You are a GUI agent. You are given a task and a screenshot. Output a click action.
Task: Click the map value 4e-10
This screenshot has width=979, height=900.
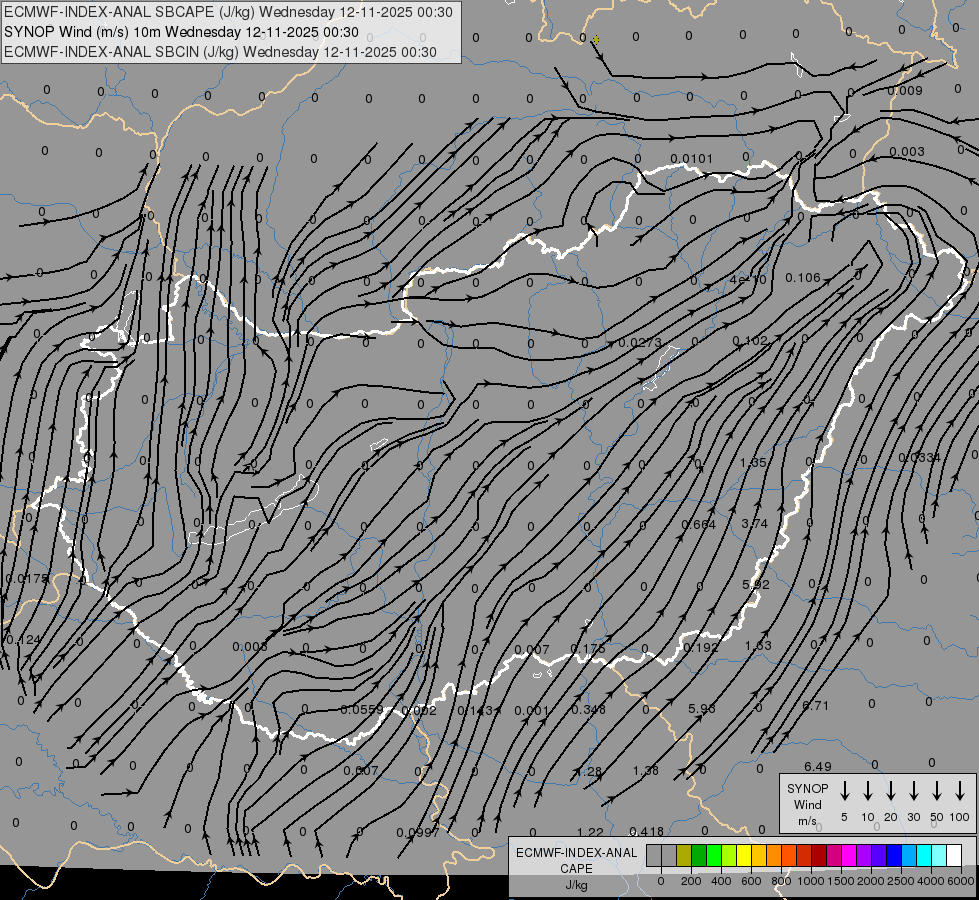[748, 280]
